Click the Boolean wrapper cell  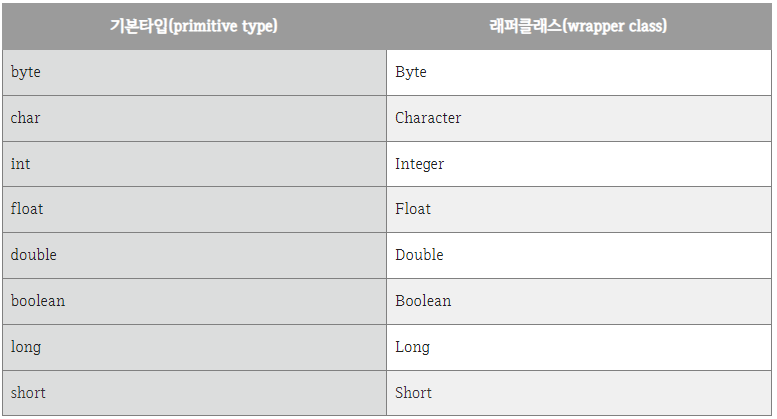pyautogui.click(x=579, y=302)
